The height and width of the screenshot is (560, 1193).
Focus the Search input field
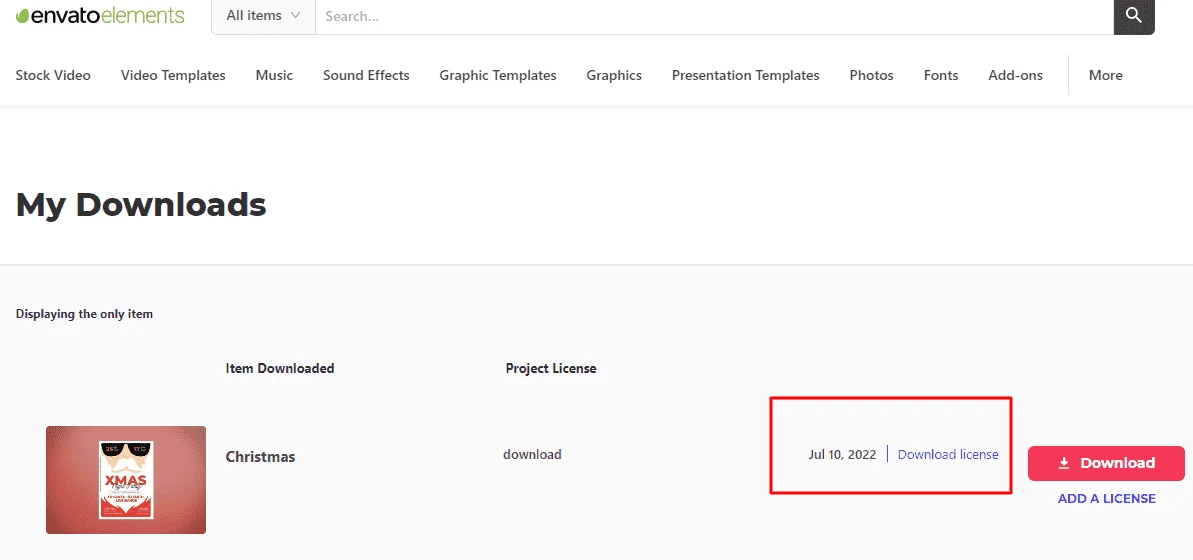714,16
